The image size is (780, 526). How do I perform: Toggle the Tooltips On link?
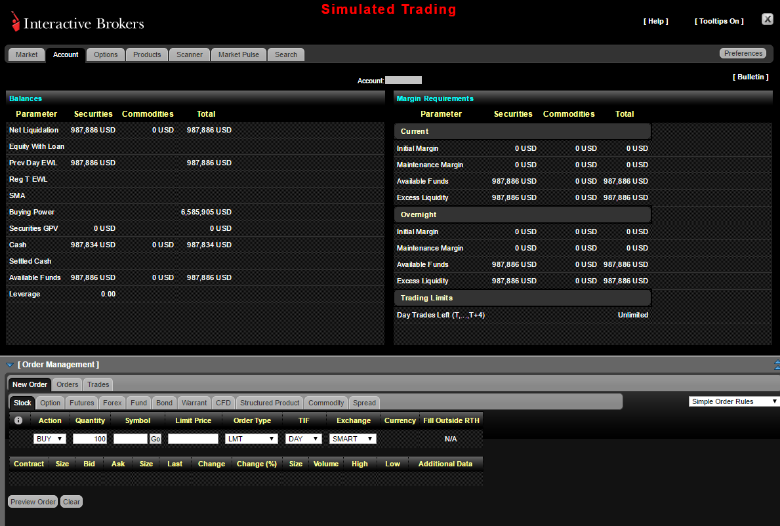pos(719,21)
